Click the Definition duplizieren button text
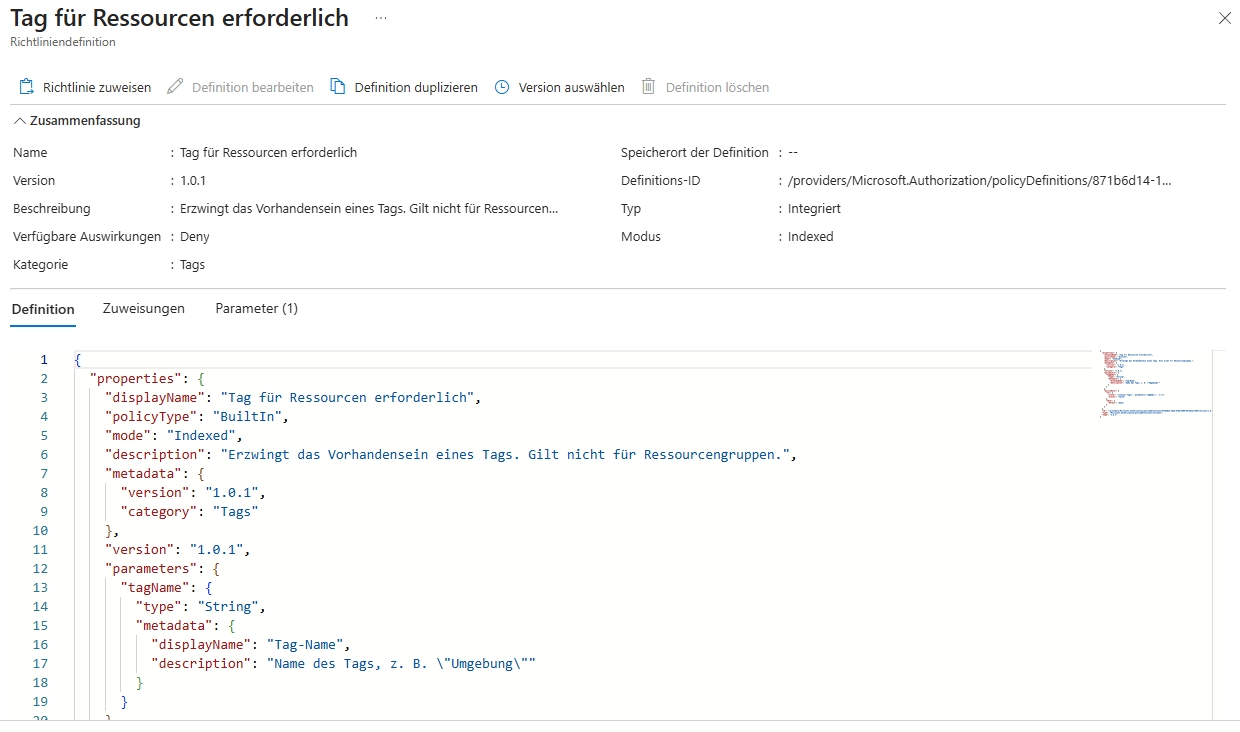Screen dimensions: 1240x732 coord(416,87)
